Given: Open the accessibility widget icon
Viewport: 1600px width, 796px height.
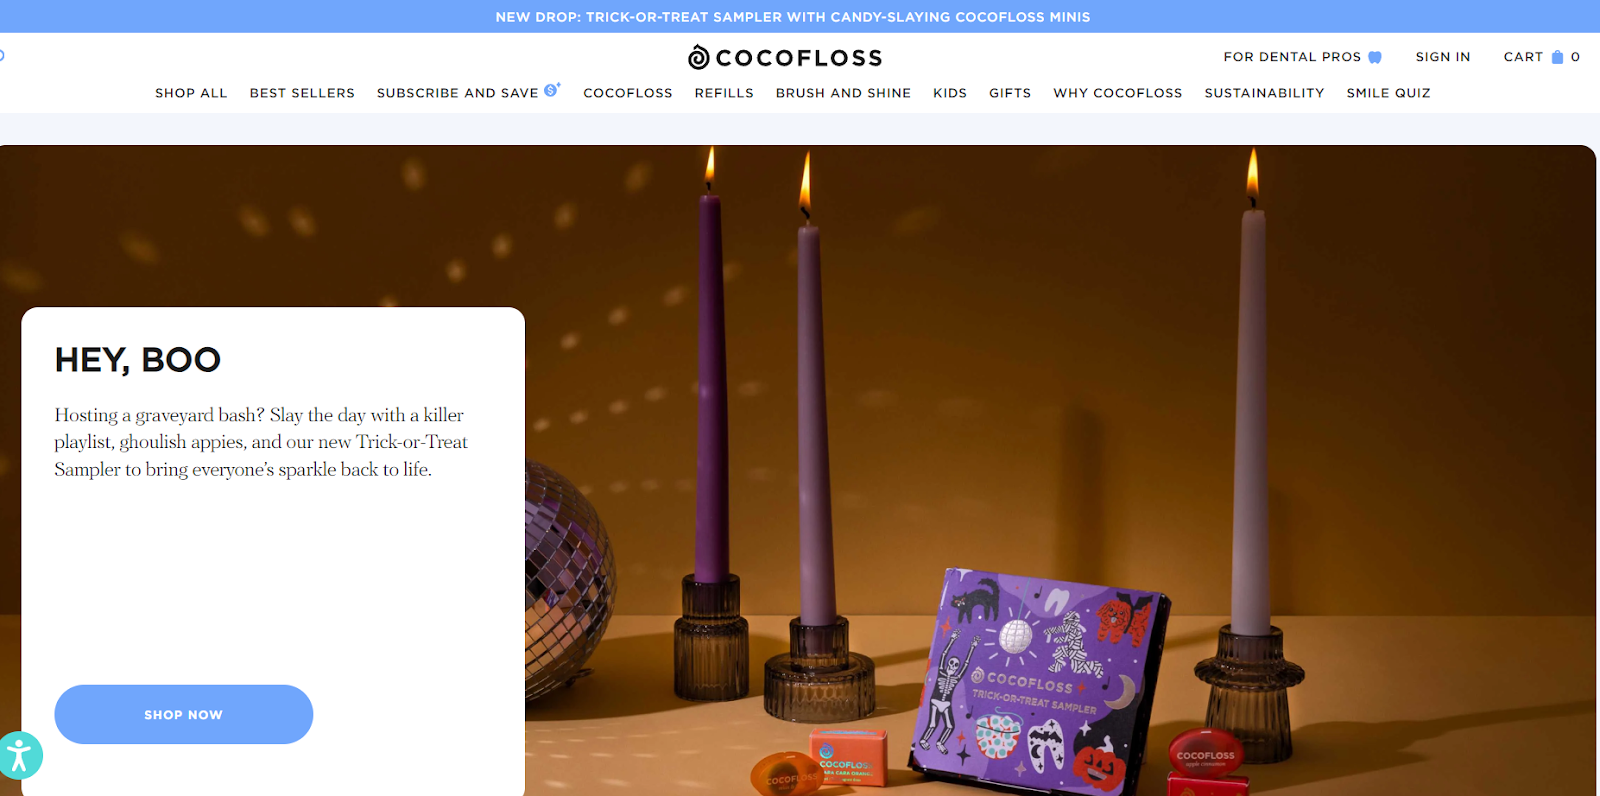Looking at the screenshot, I should (18, 755).
